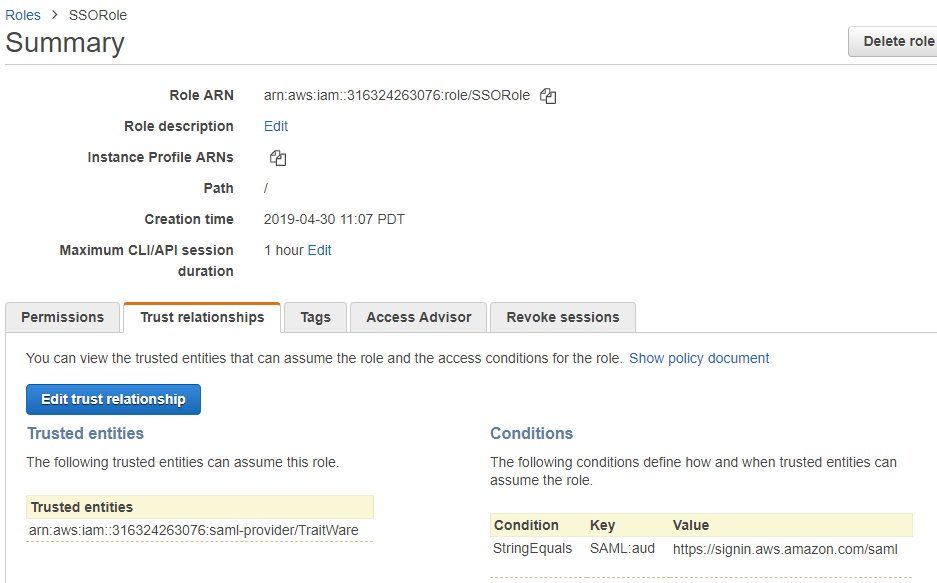The width and height of the screenshot is (937, 583).
Task: Click the Value column header
Action: (x=691, y=525)
